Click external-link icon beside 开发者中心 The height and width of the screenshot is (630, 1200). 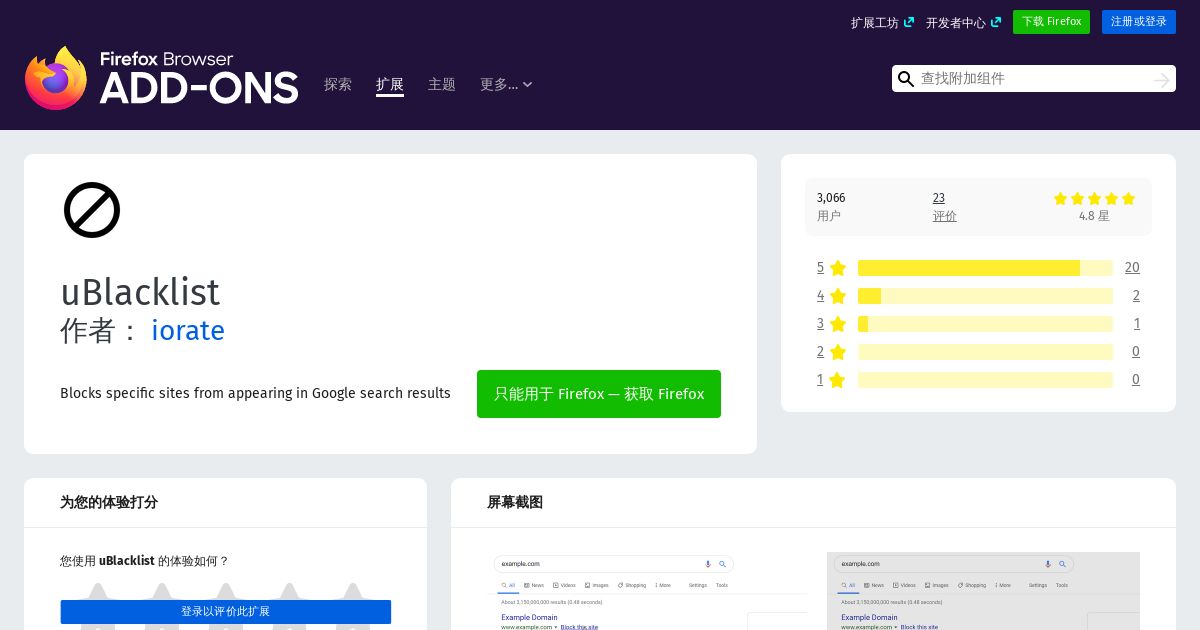point(996,22)
